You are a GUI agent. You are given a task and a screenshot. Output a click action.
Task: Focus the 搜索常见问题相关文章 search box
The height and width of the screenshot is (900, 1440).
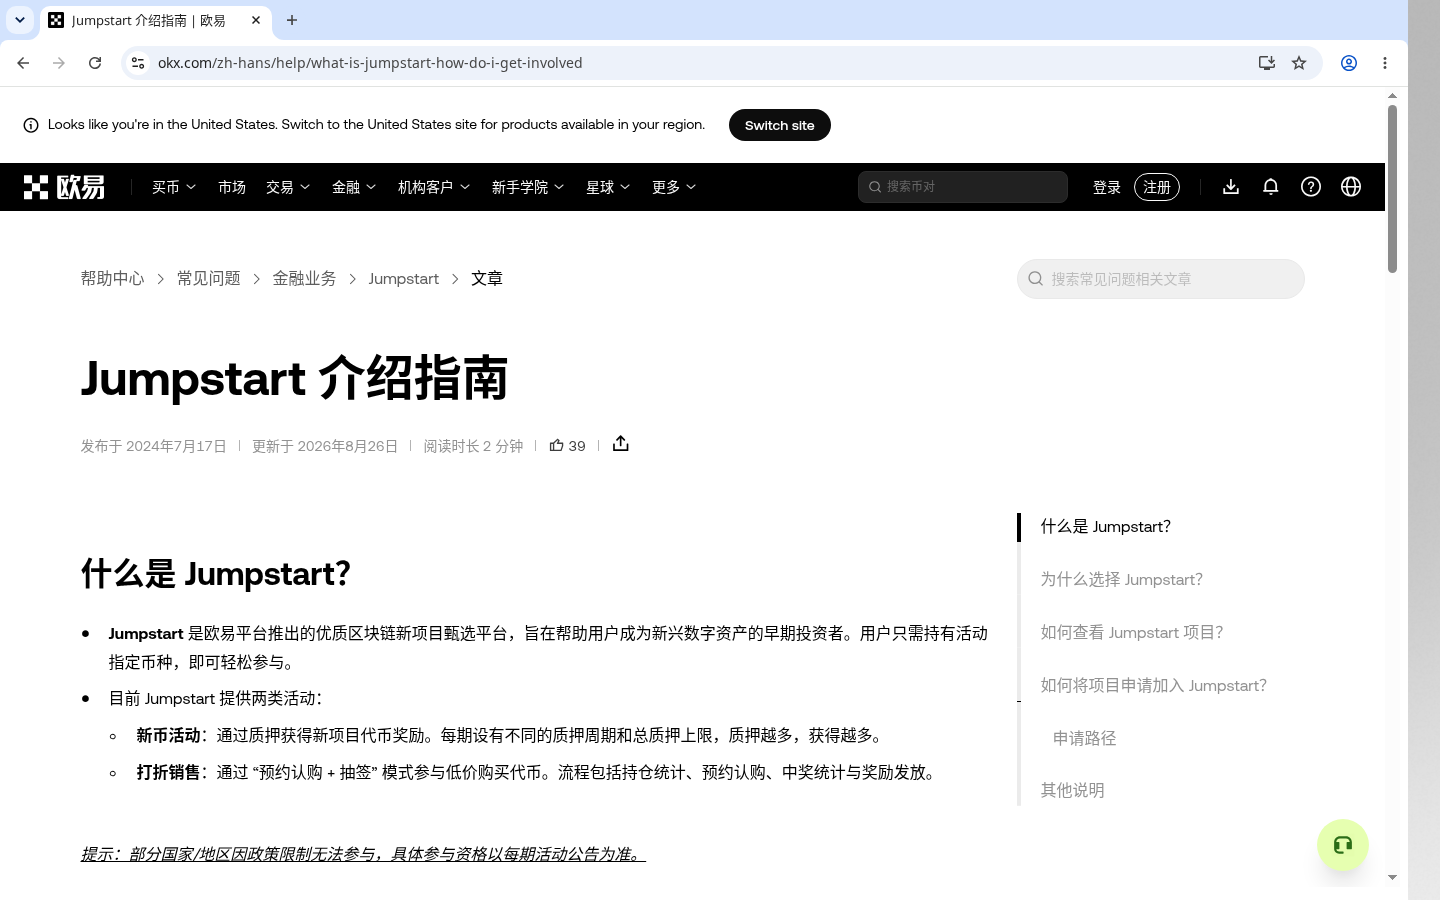(x=1161, y=279)
